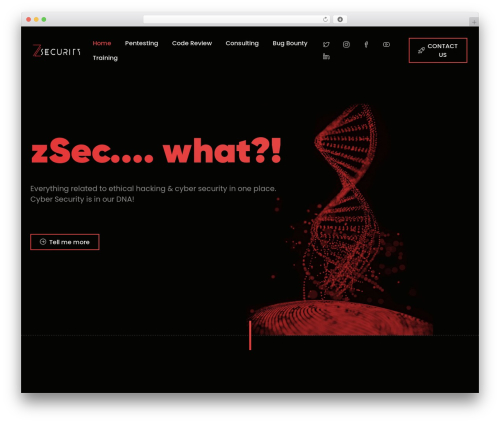Open a new browser tab with the plus button
The width and height of the screenshot is (500, 423).
[474, 22]
